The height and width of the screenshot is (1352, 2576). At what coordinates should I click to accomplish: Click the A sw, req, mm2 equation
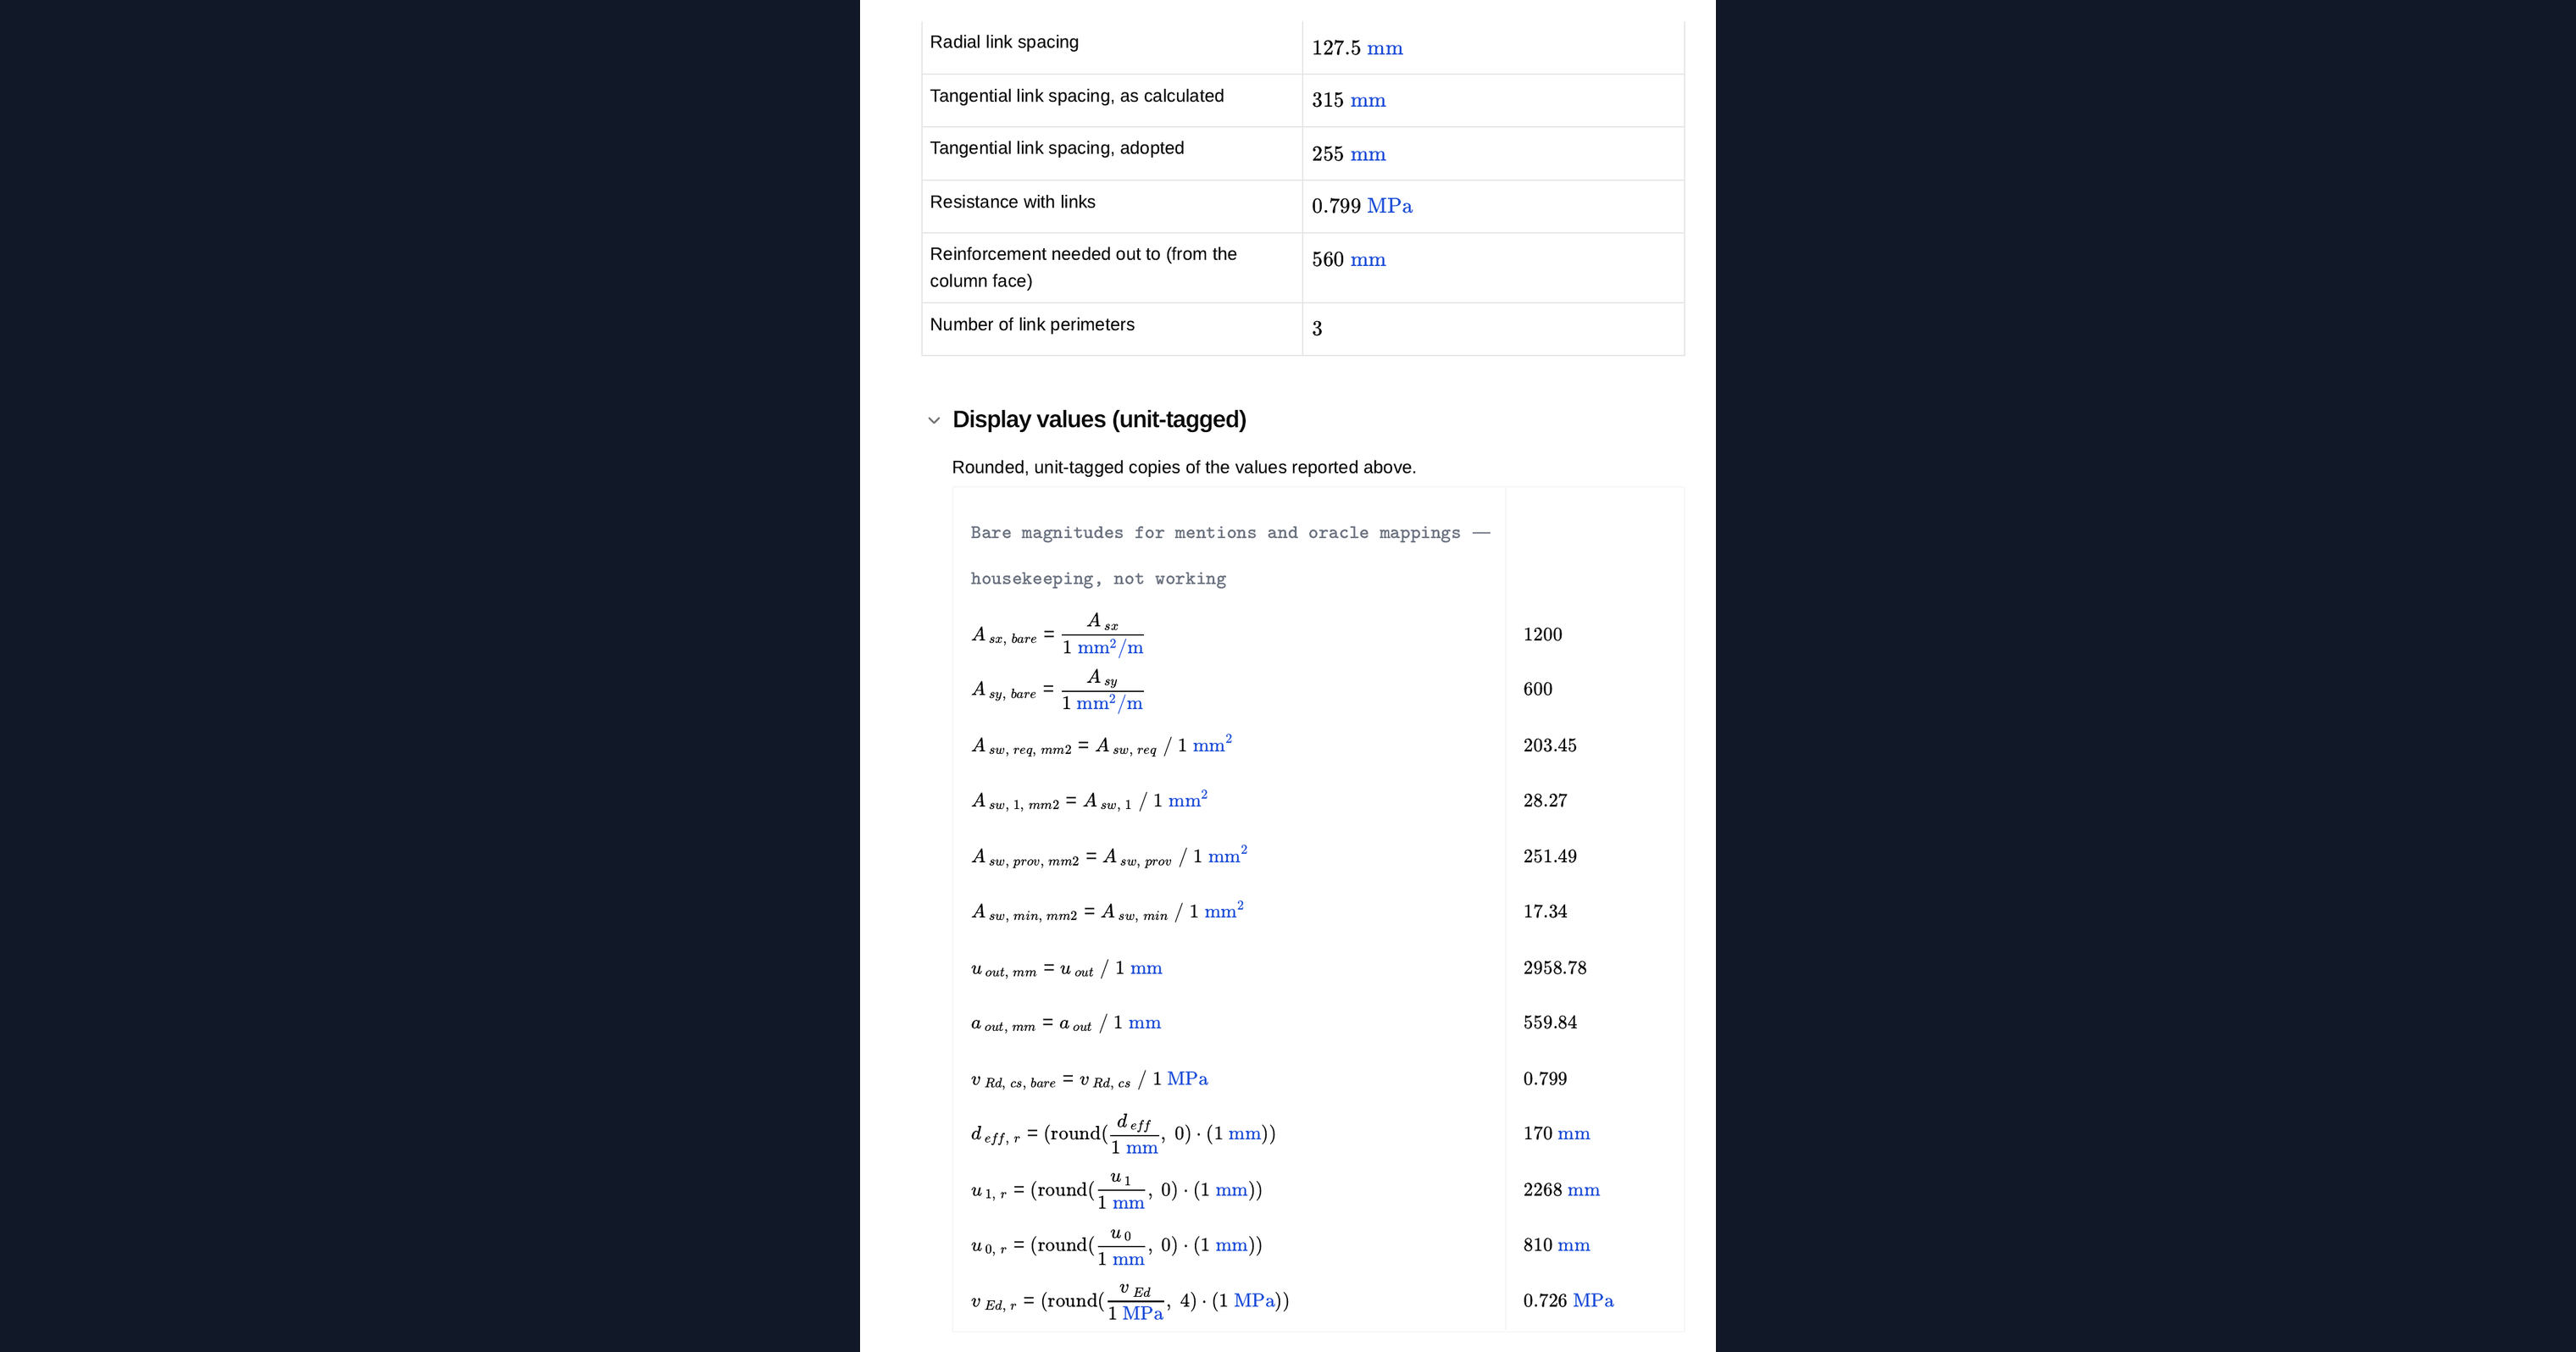tap(1101, 745)
